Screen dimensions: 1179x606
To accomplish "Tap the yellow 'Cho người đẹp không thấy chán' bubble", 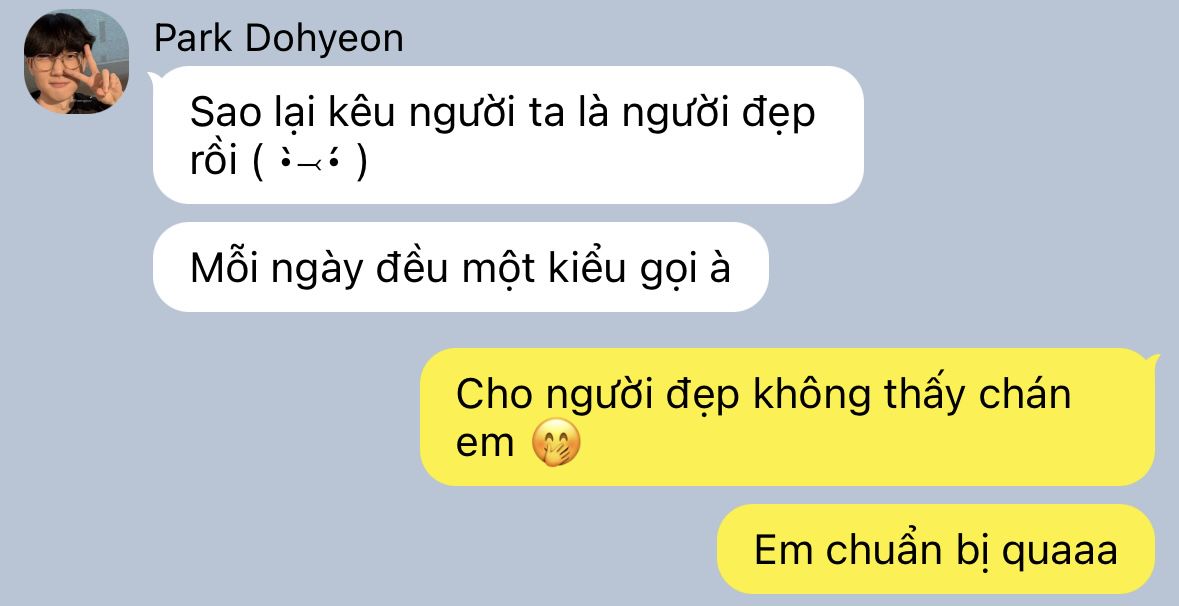I will tap(787, 417).
